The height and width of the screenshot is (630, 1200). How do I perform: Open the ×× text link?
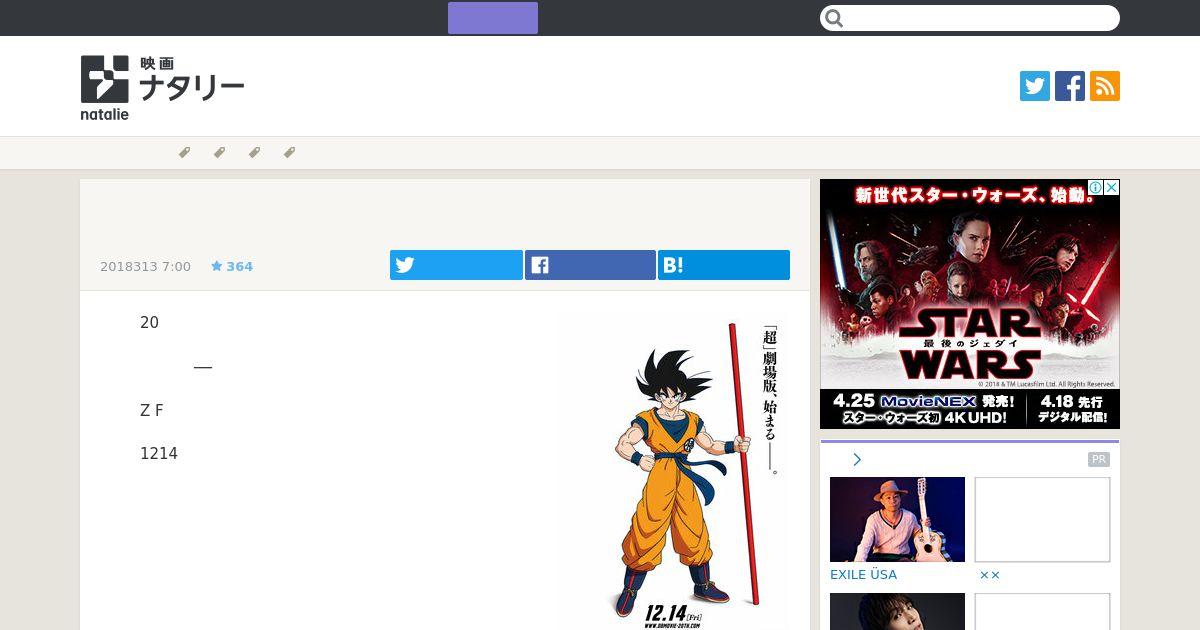click(x=989, y=575)
